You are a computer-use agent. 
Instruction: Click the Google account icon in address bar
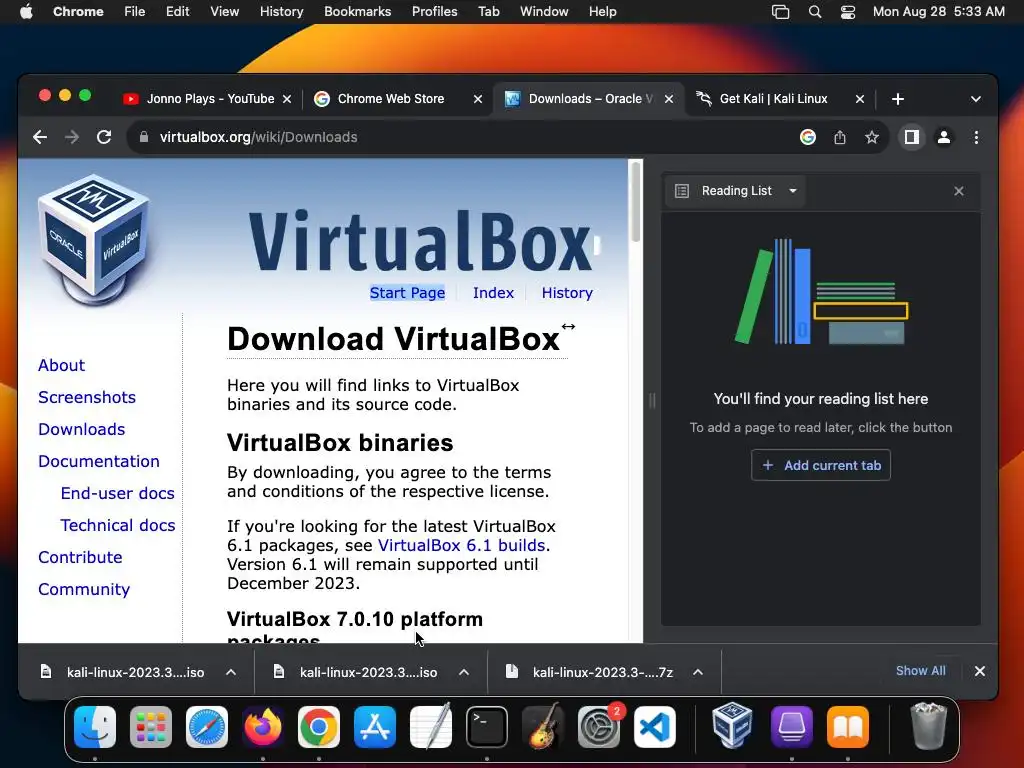[x=808, y=137]
